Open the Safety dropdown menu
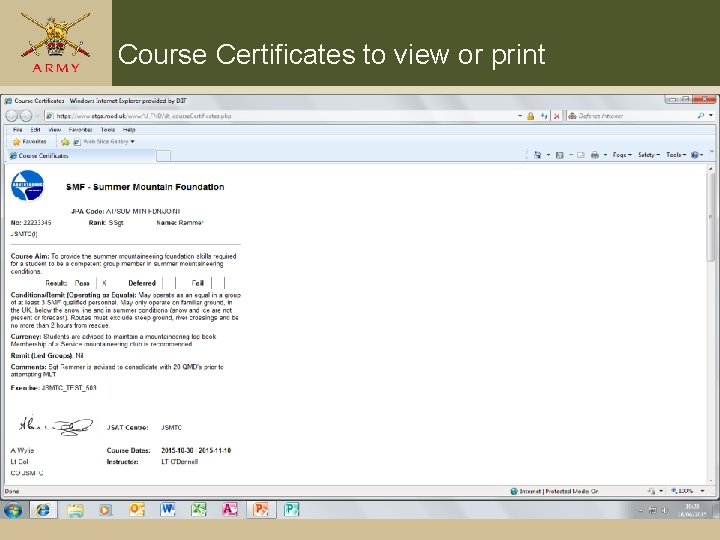The width and height of the screenshot is (720, 540). click(x=649, y=155)
